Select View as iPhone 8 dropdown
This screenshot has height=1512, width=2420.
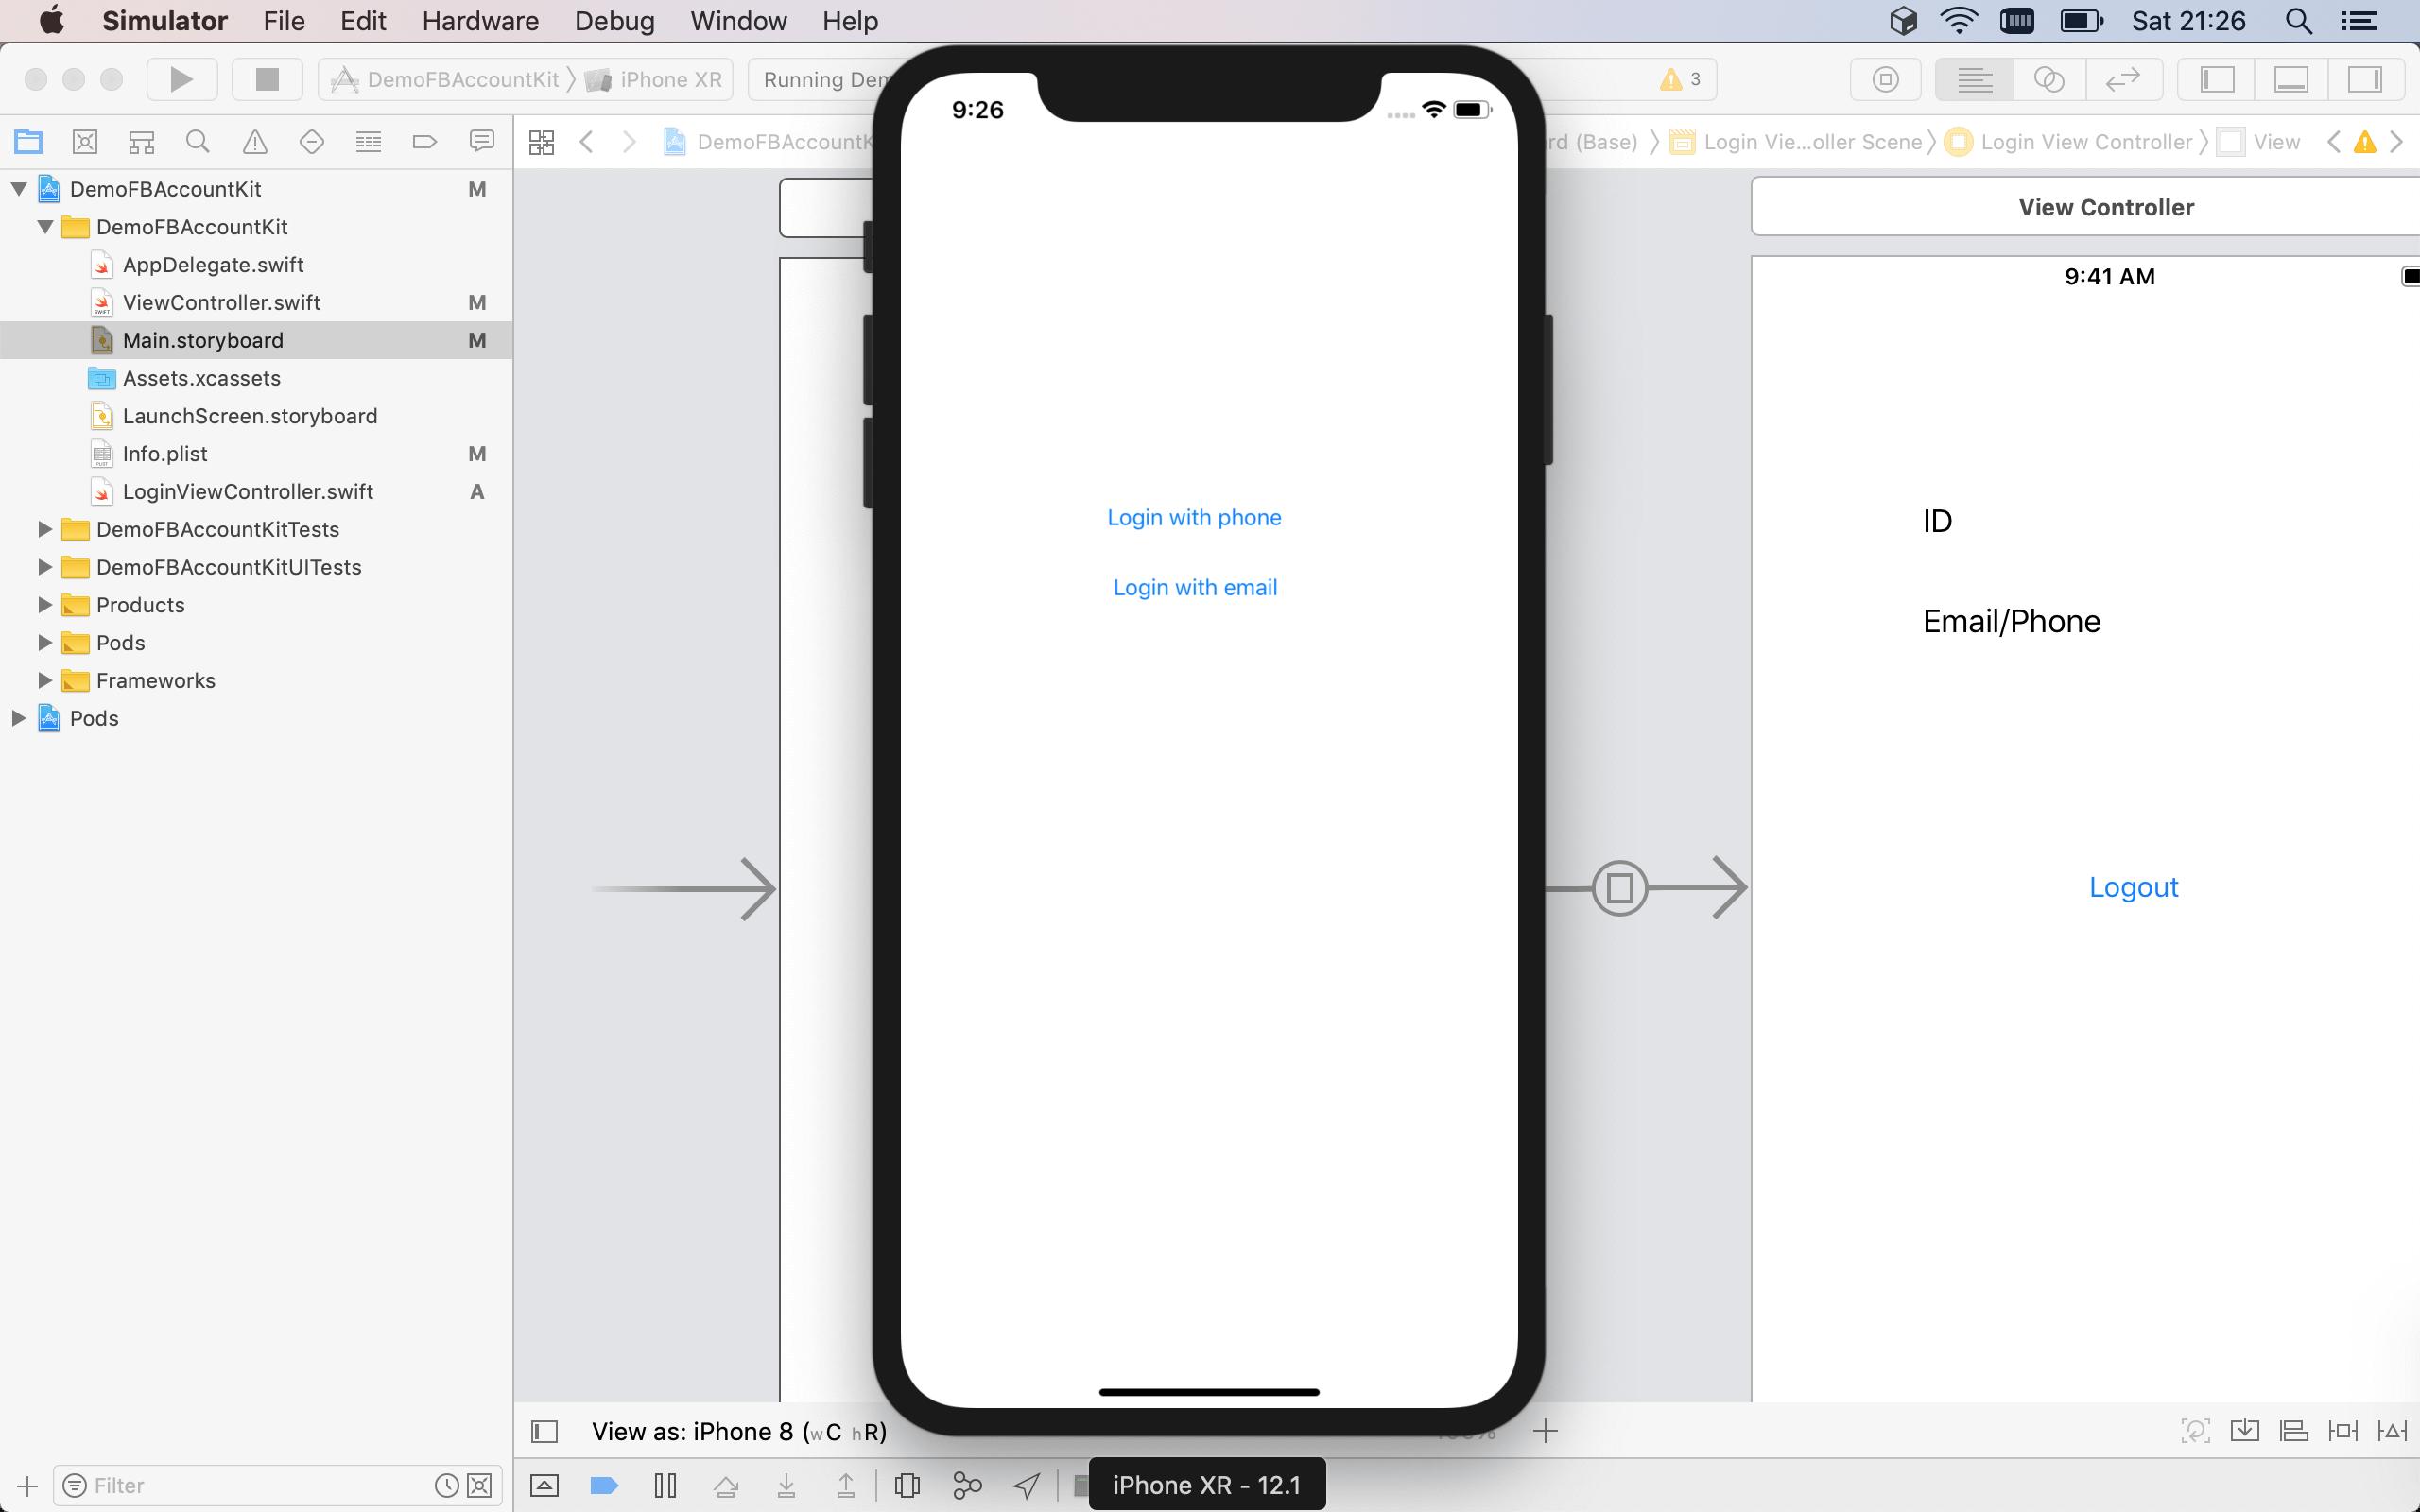tap(738, 1432)
